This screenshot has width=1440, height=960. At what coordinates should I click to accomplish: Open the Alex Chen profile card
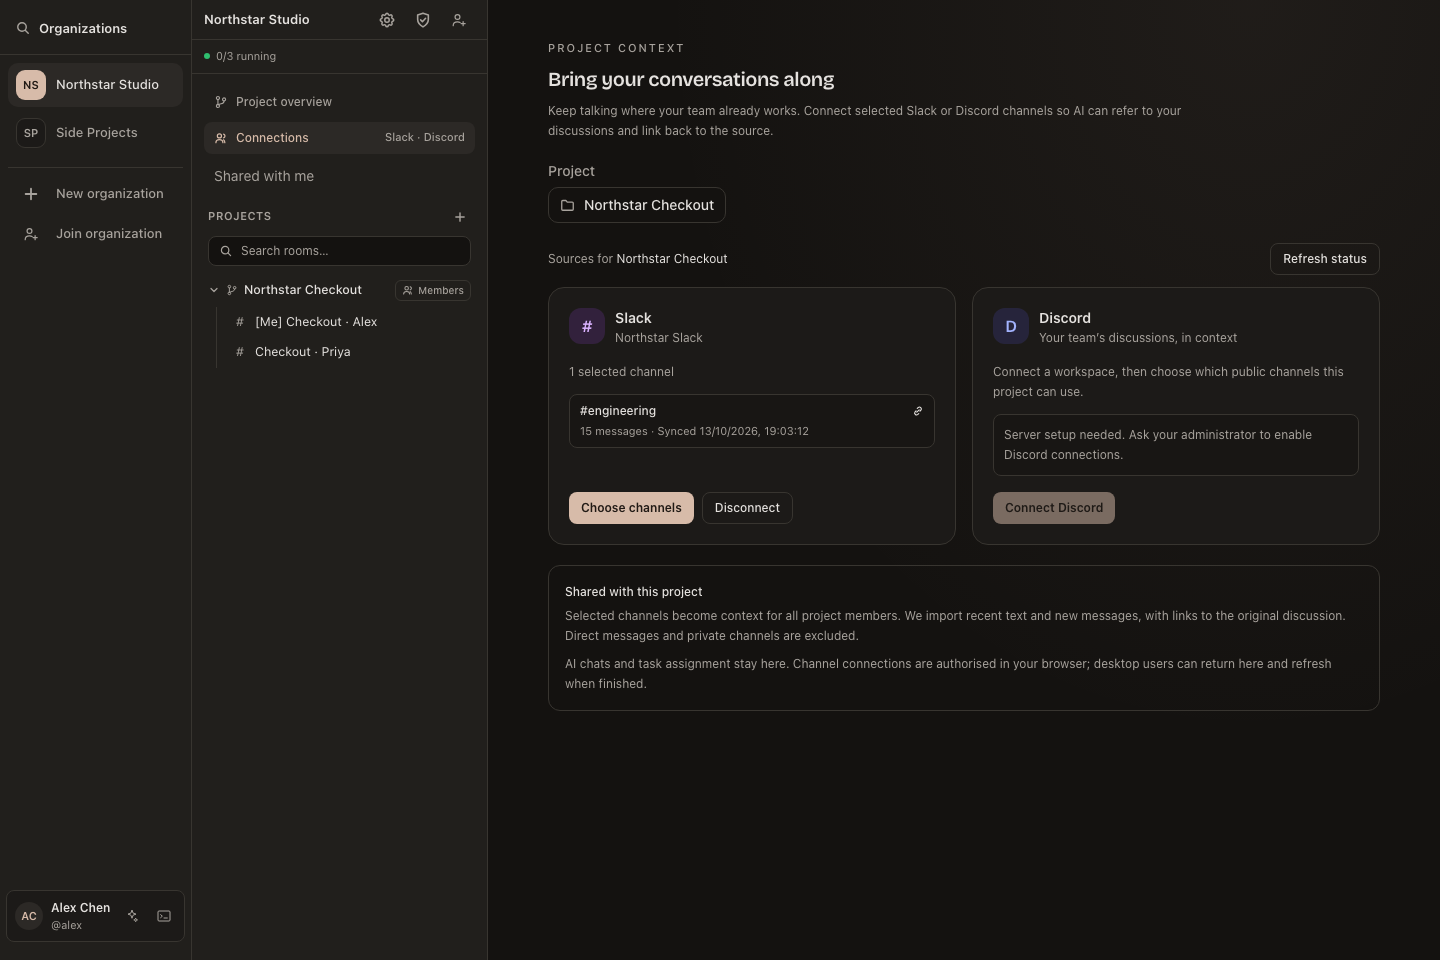click(95, 916)
